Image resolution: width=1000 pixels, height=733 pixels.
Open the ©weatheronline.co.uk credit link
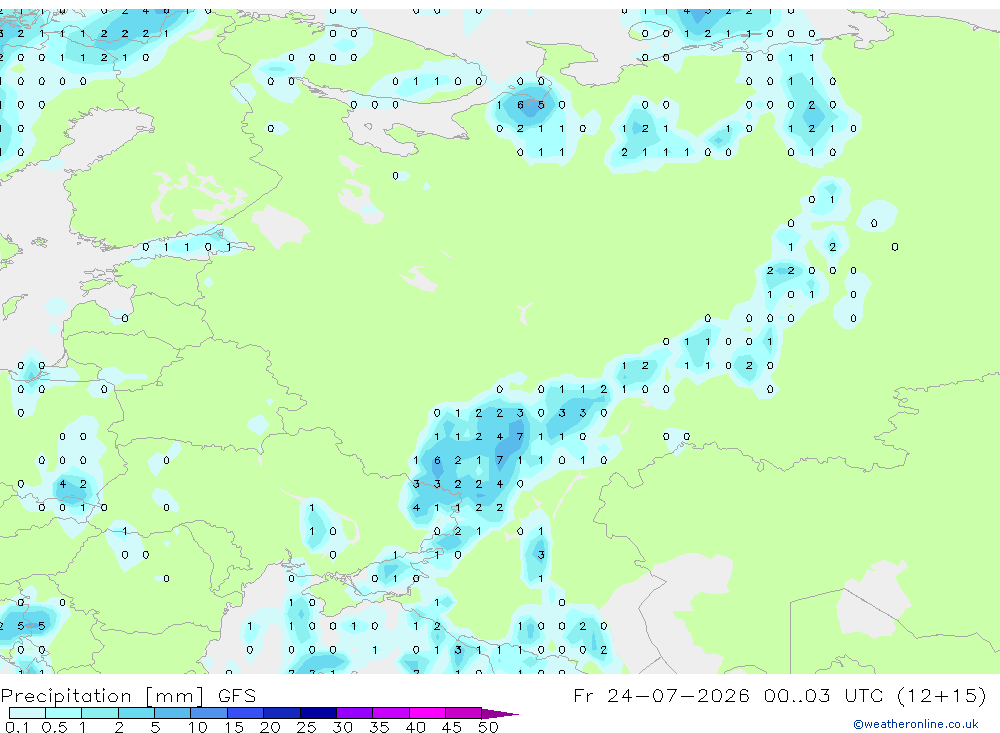pos(915,724)
